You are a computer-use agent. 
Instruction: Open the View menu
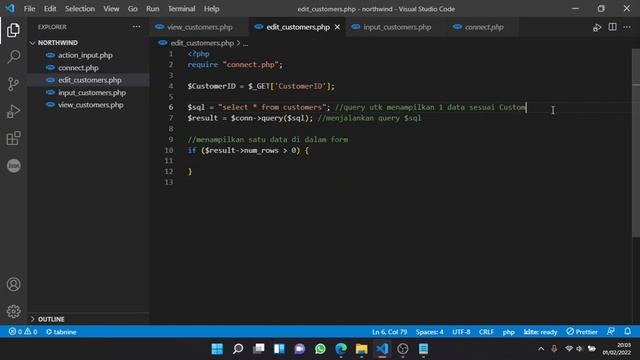click(x=111, y=9)
